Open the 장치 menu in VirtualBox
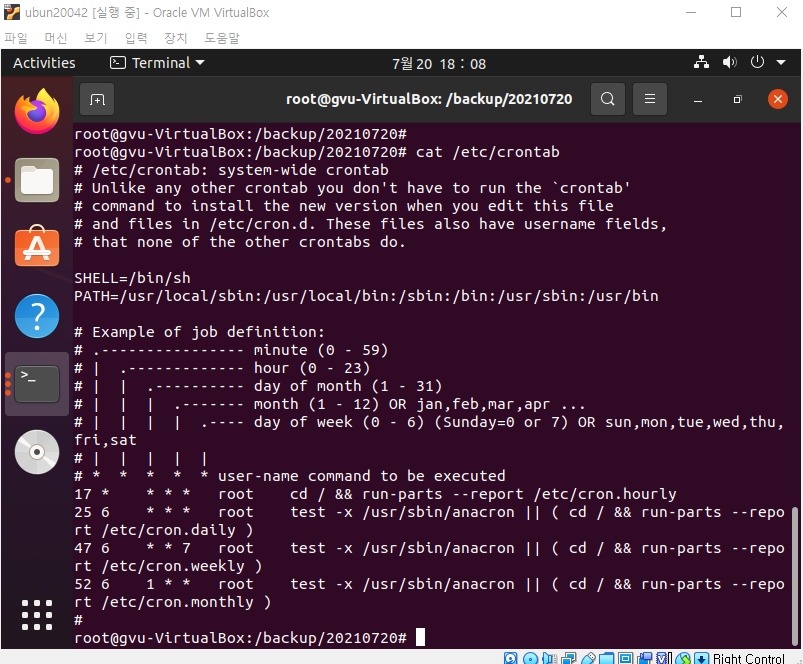This screenshot has width=803, height=664. (176, 38)
